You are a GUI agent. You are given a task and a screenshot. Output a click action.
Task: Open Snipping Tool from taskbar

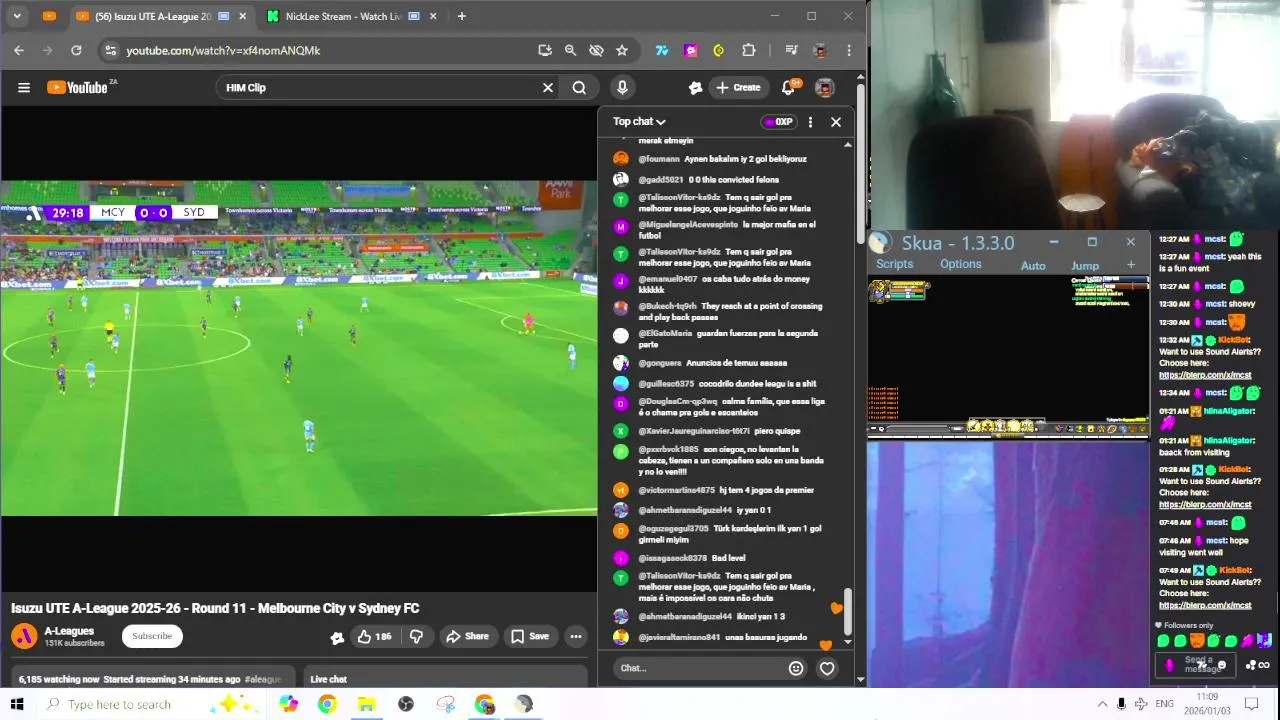446,704
